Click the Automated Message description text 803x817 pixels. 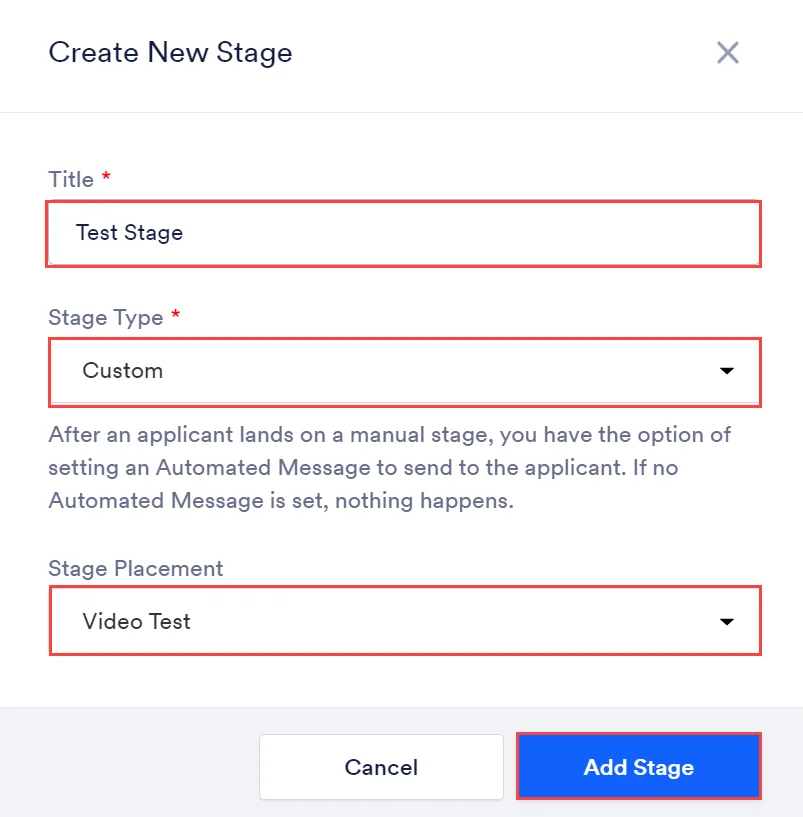tap(389, 468)
